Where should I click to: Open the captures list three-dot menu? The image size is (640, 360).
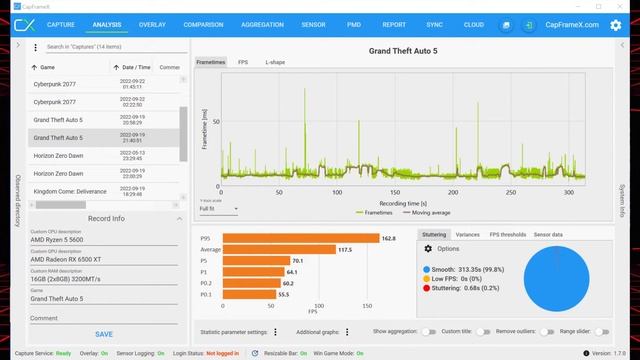(36, 48)
